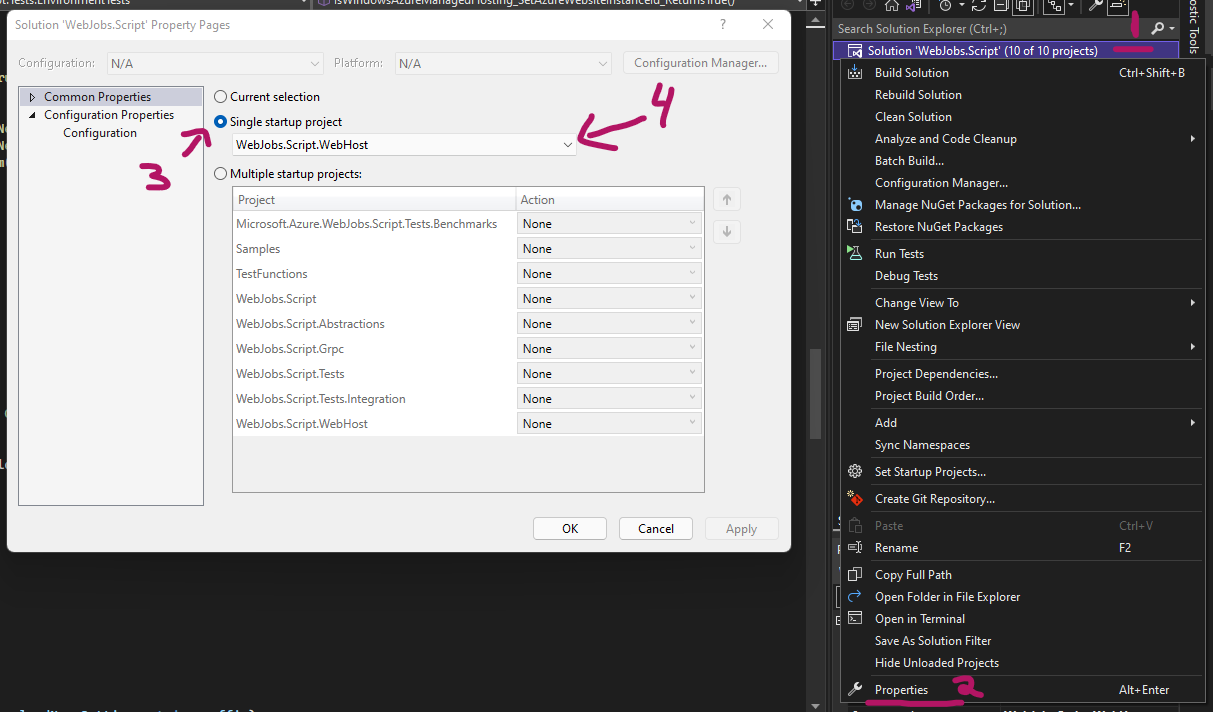
Task: Open the WebJobs.Script.WebHost startup project dropdown
Action: tap(405, 145)
